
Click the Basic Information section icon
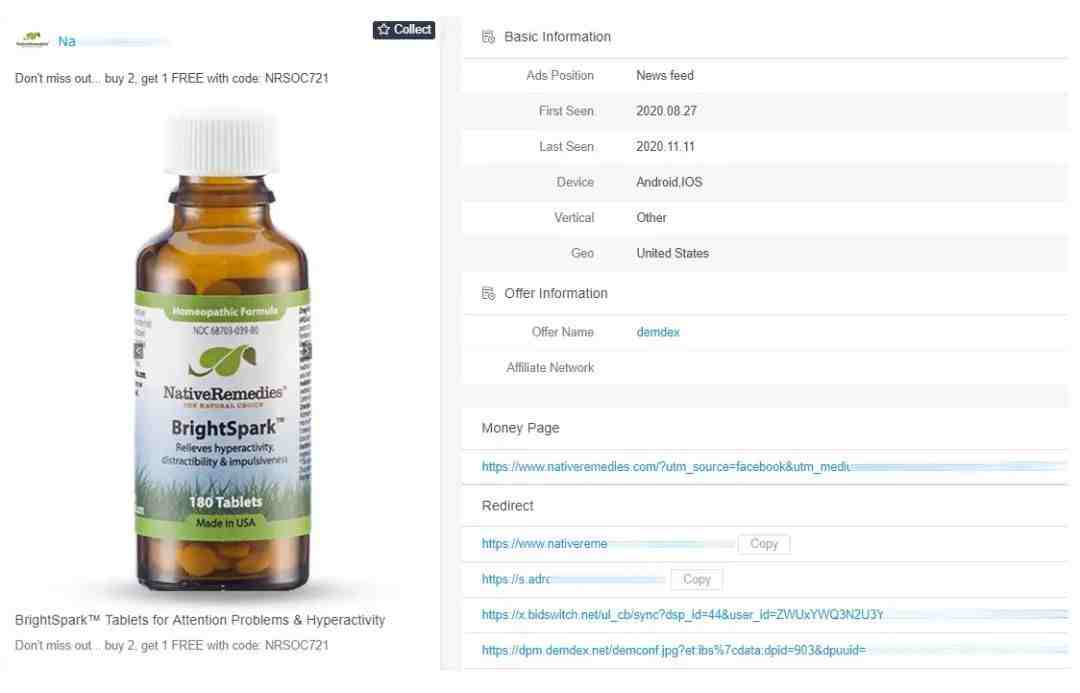(488, 37)
